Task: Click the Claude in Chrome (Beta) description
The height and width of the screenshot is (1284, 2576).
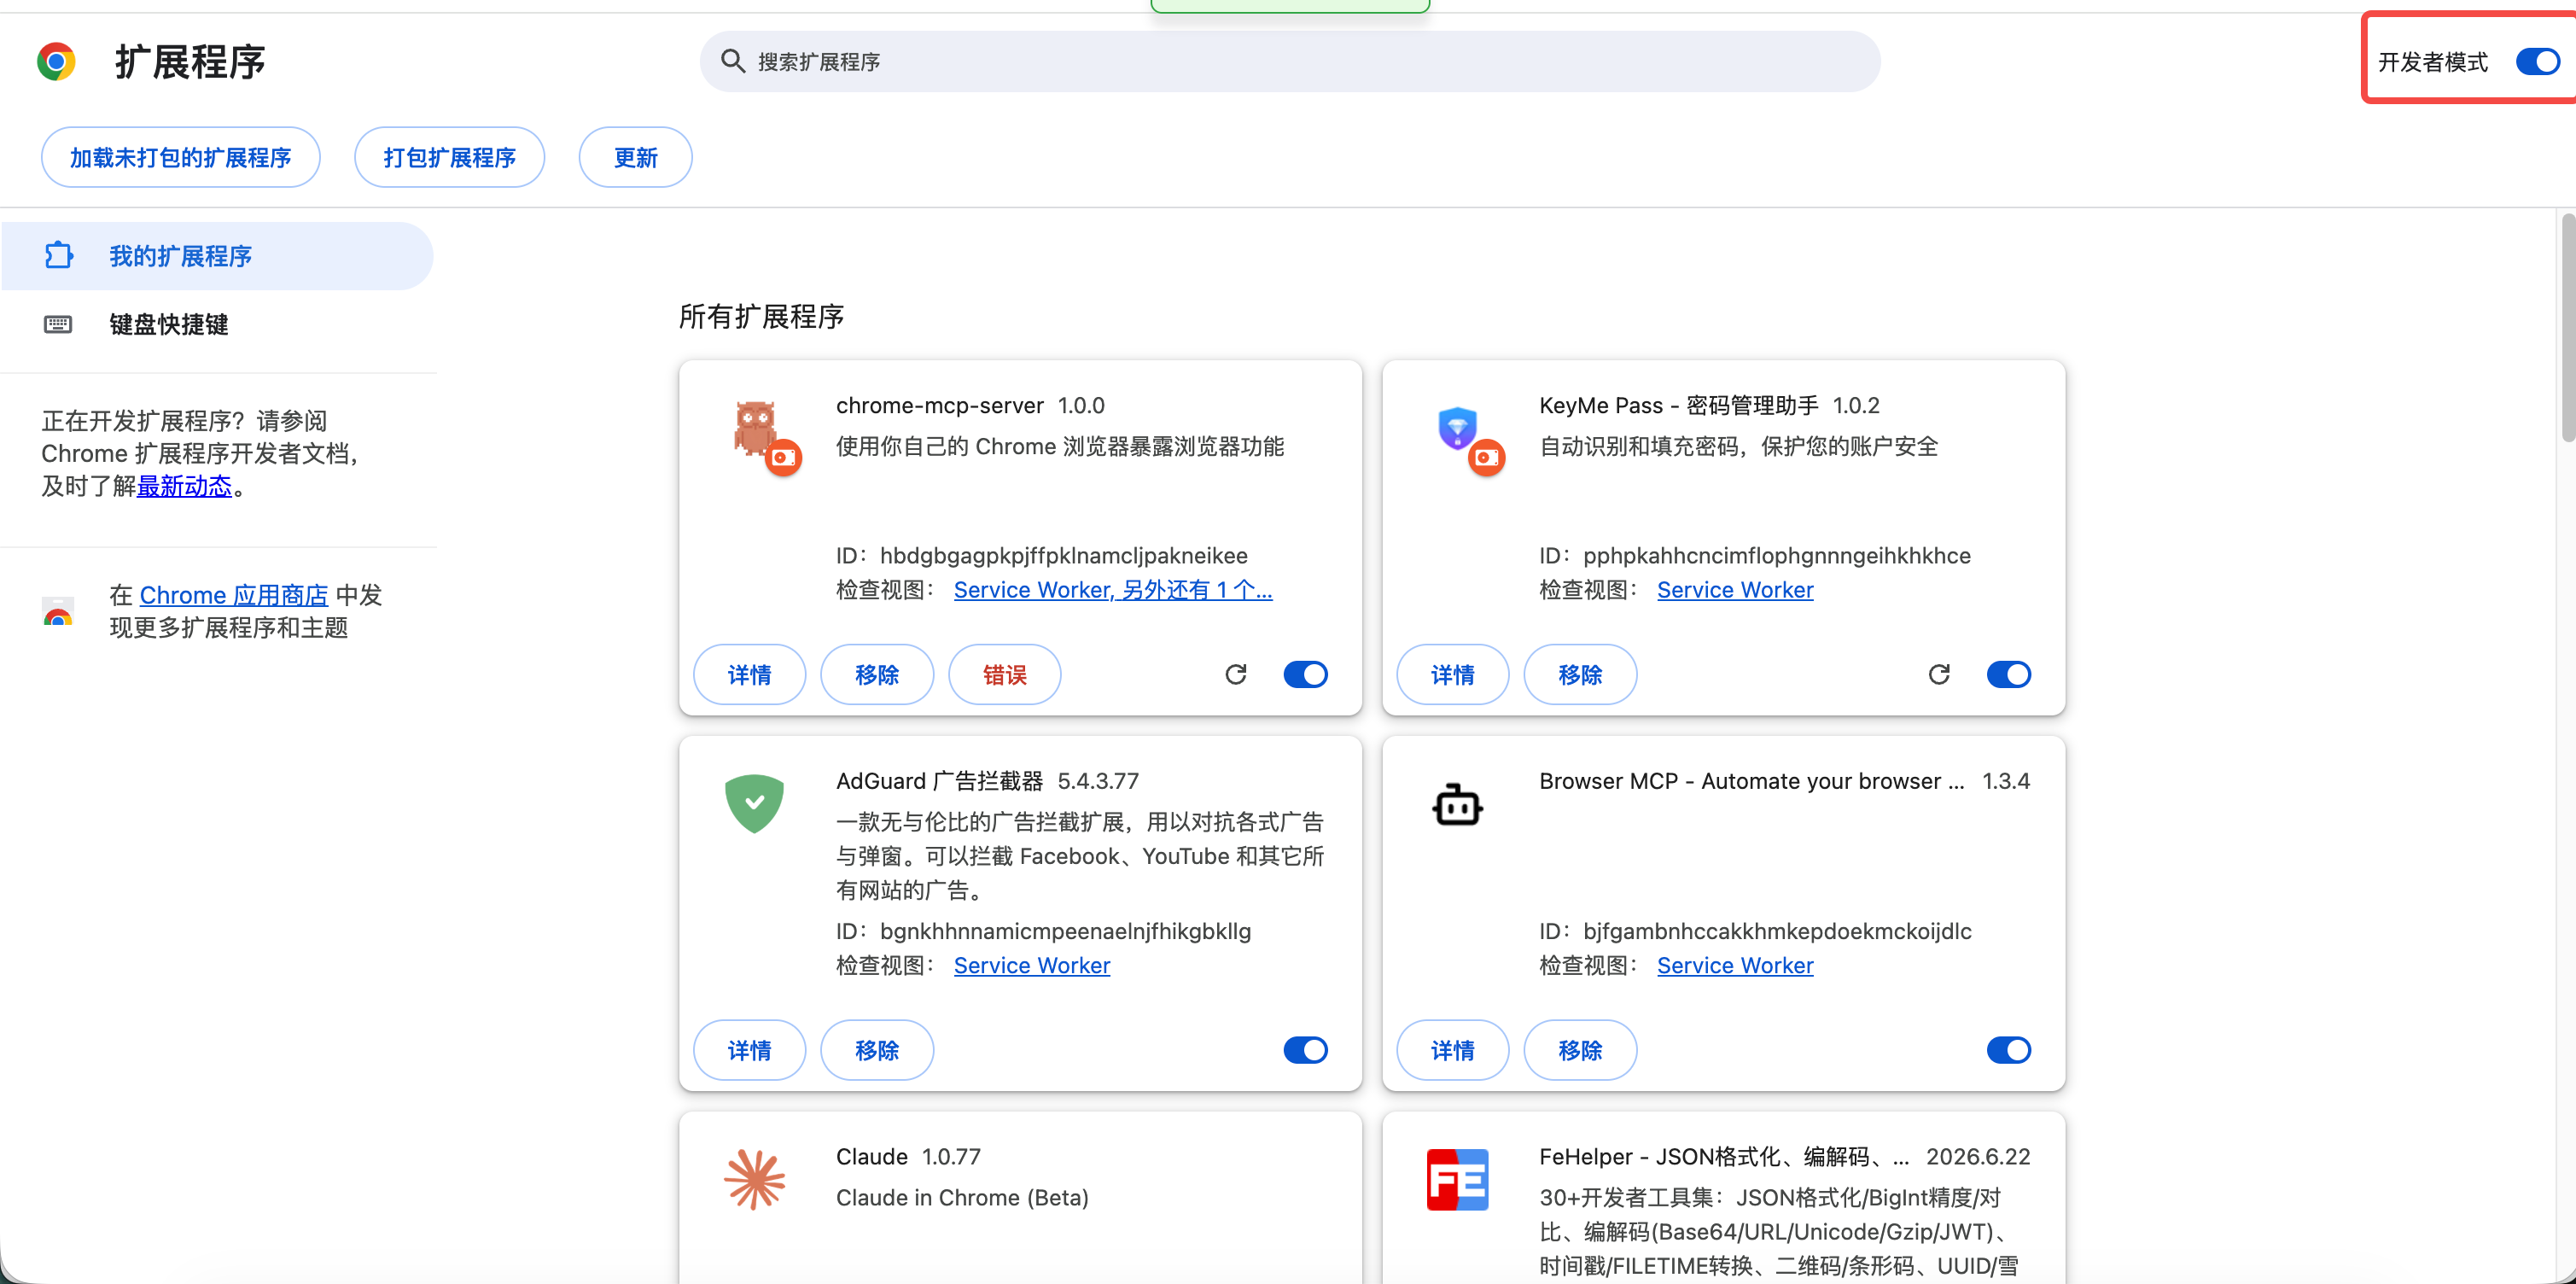Action: click(x=962, y=1197)
